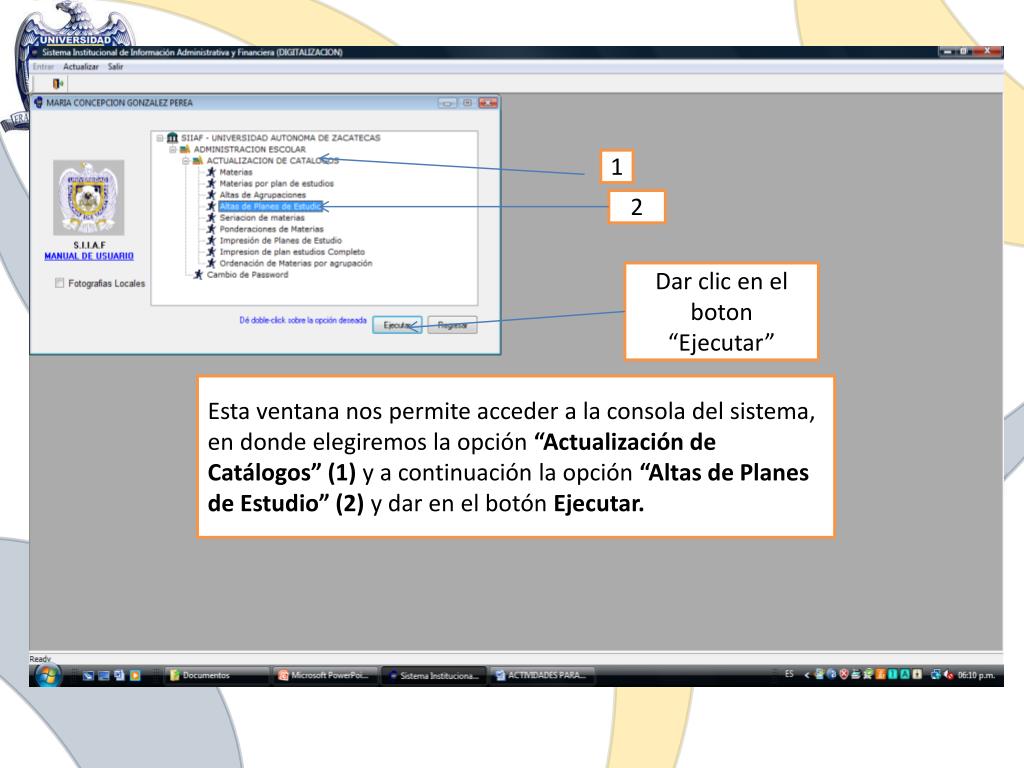Click icon beside Ponderaciones de Materias
1024x768 pixels.
click(210, 229)
